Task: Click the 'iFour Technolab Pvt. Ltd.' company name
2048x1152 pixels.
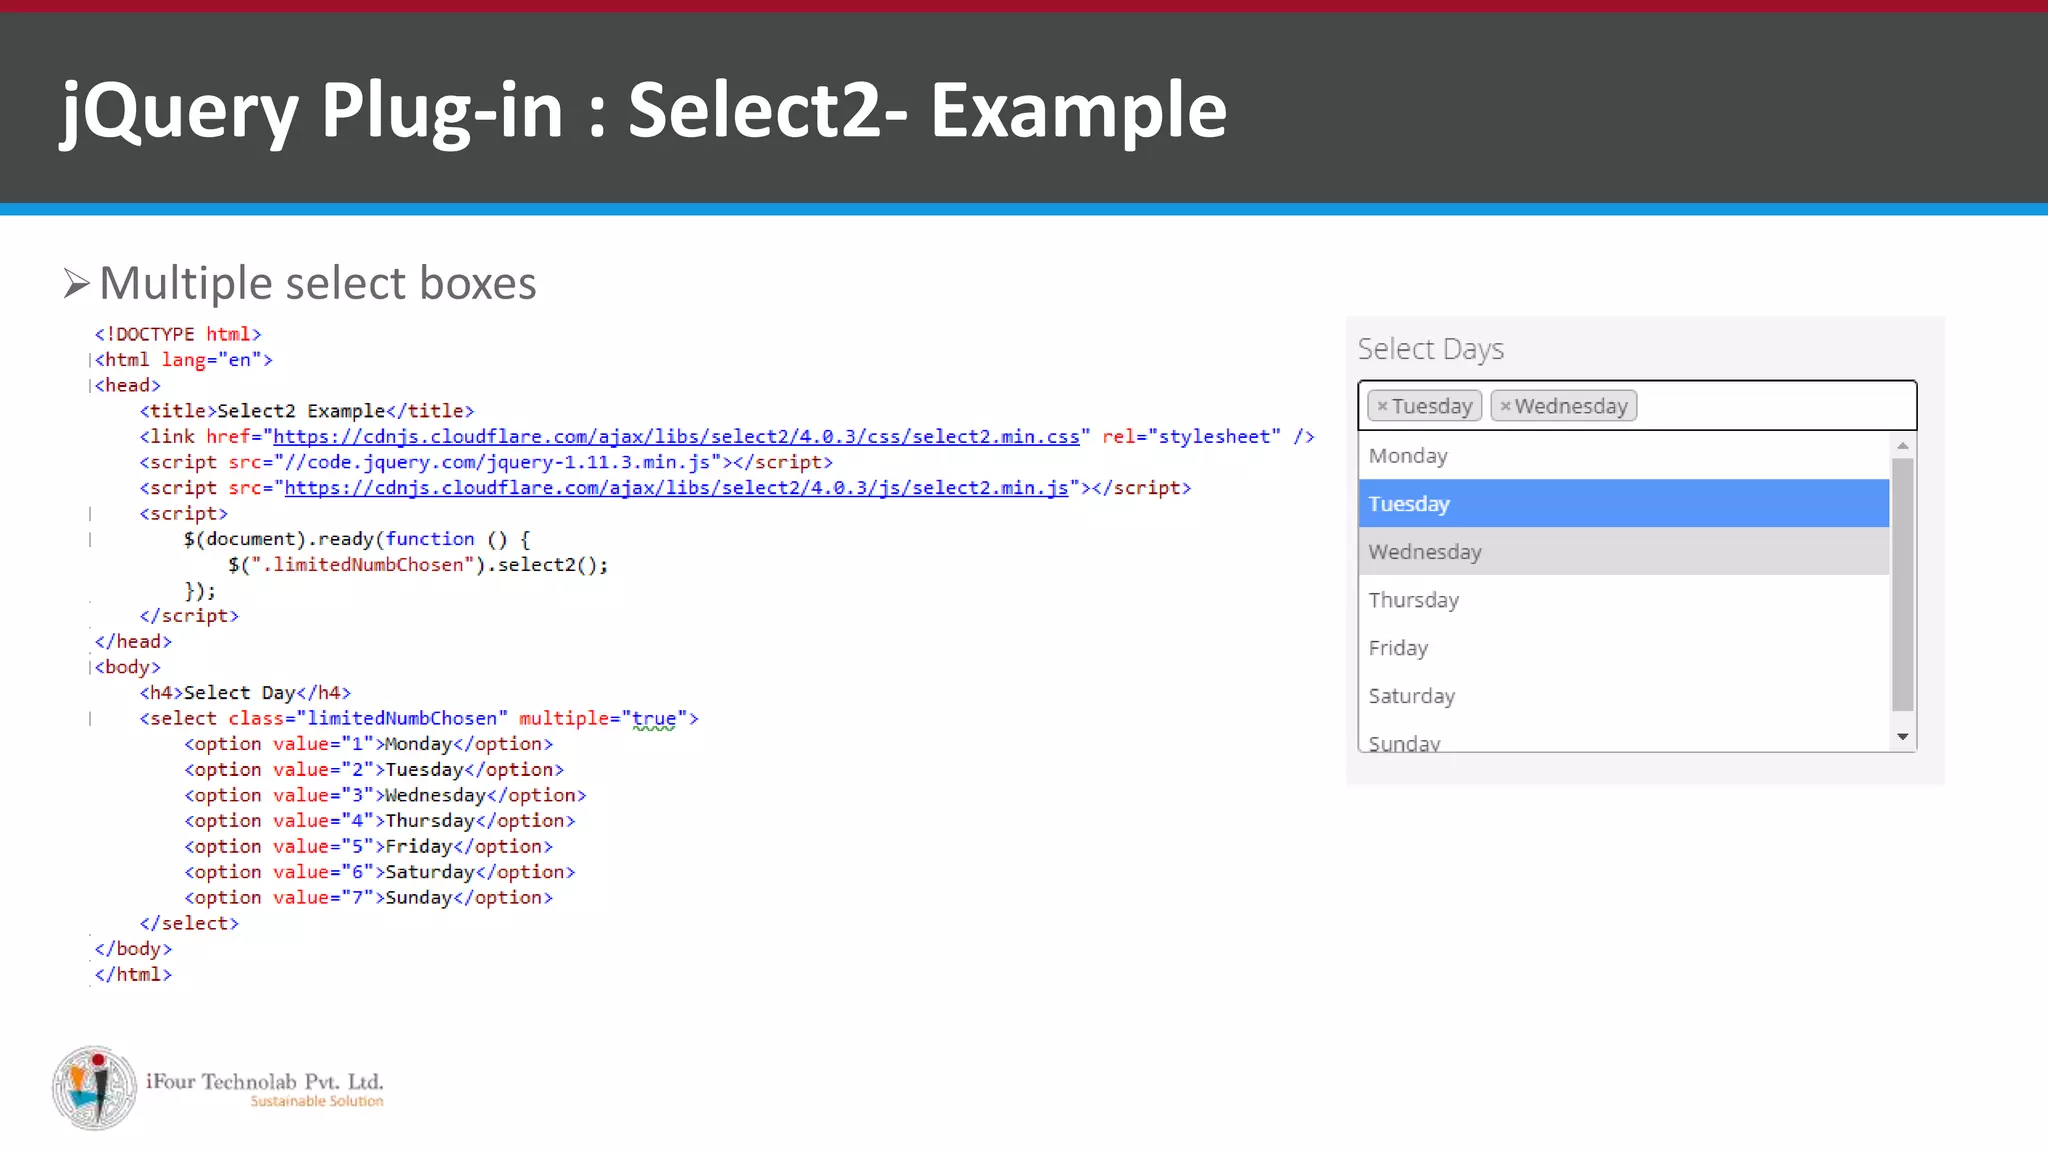Action: tap(265, 1081)
